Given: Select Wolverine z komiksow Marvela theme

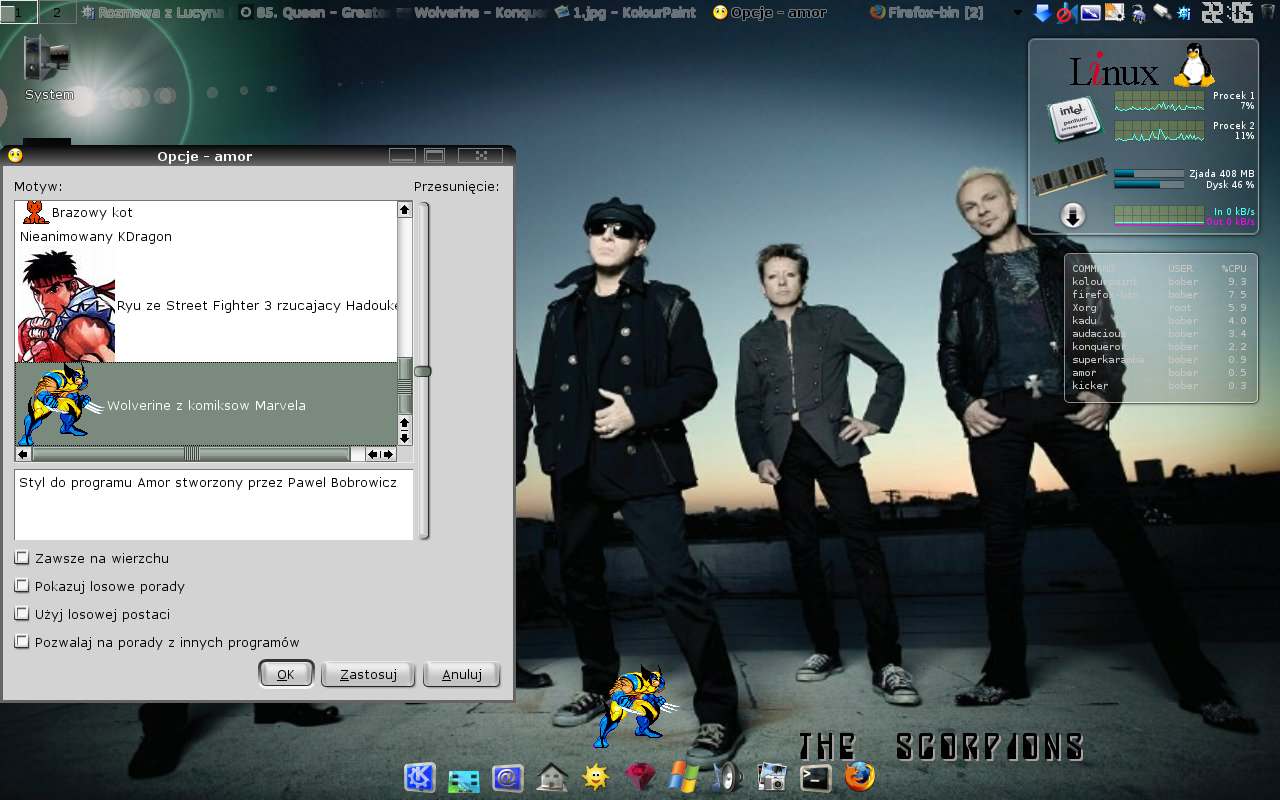Looking at the screenshot, I should [206, 405].
